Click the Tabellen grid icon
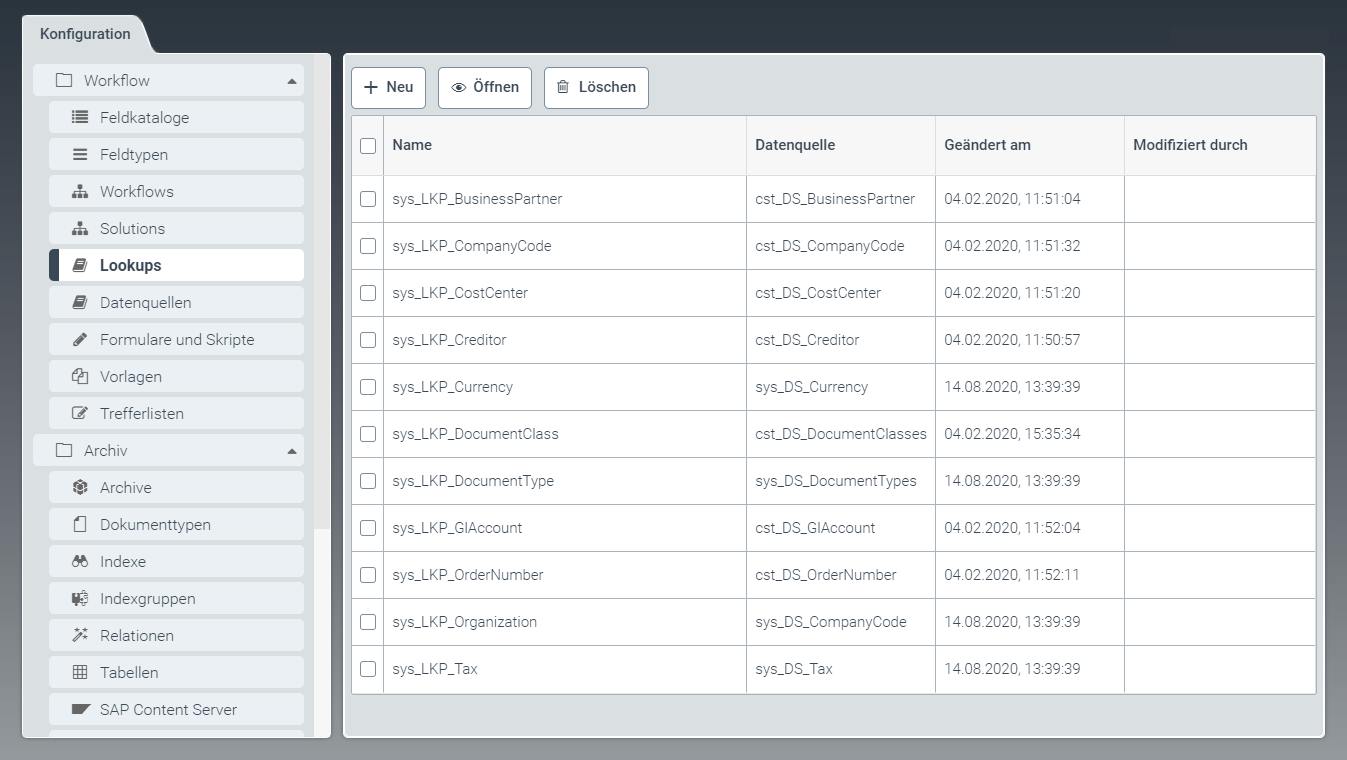 pos(80,672)
